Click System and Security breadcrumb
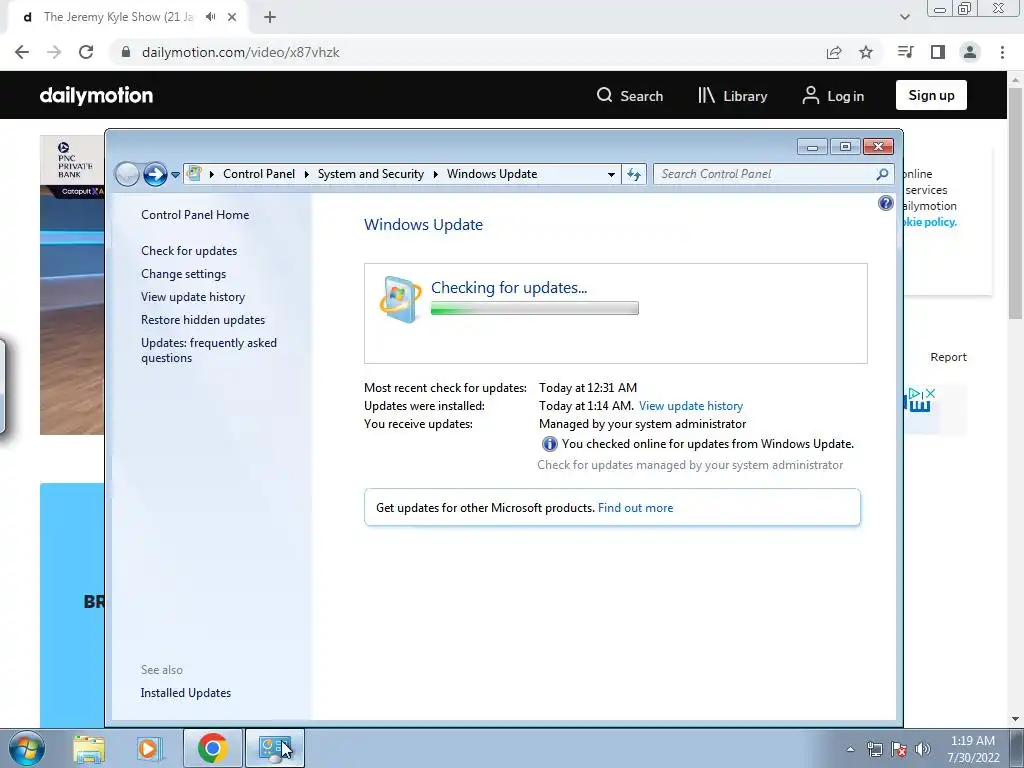Viewport: 1024px width, 768px height. pos(370,174)
